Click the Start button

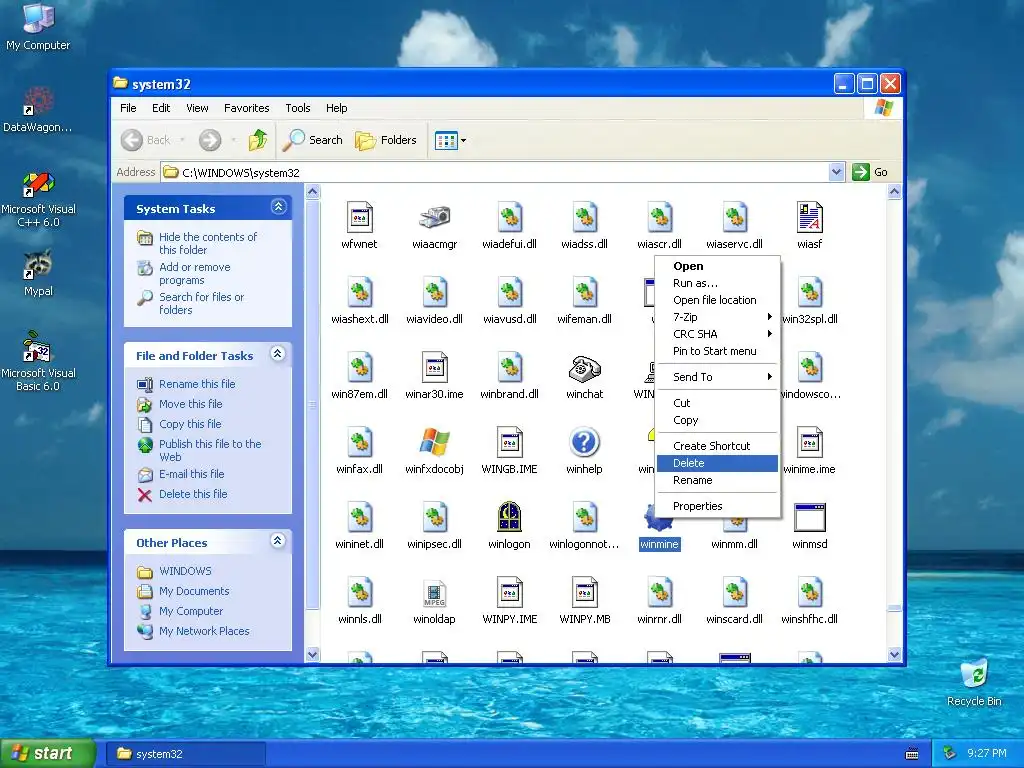point(47,753)
